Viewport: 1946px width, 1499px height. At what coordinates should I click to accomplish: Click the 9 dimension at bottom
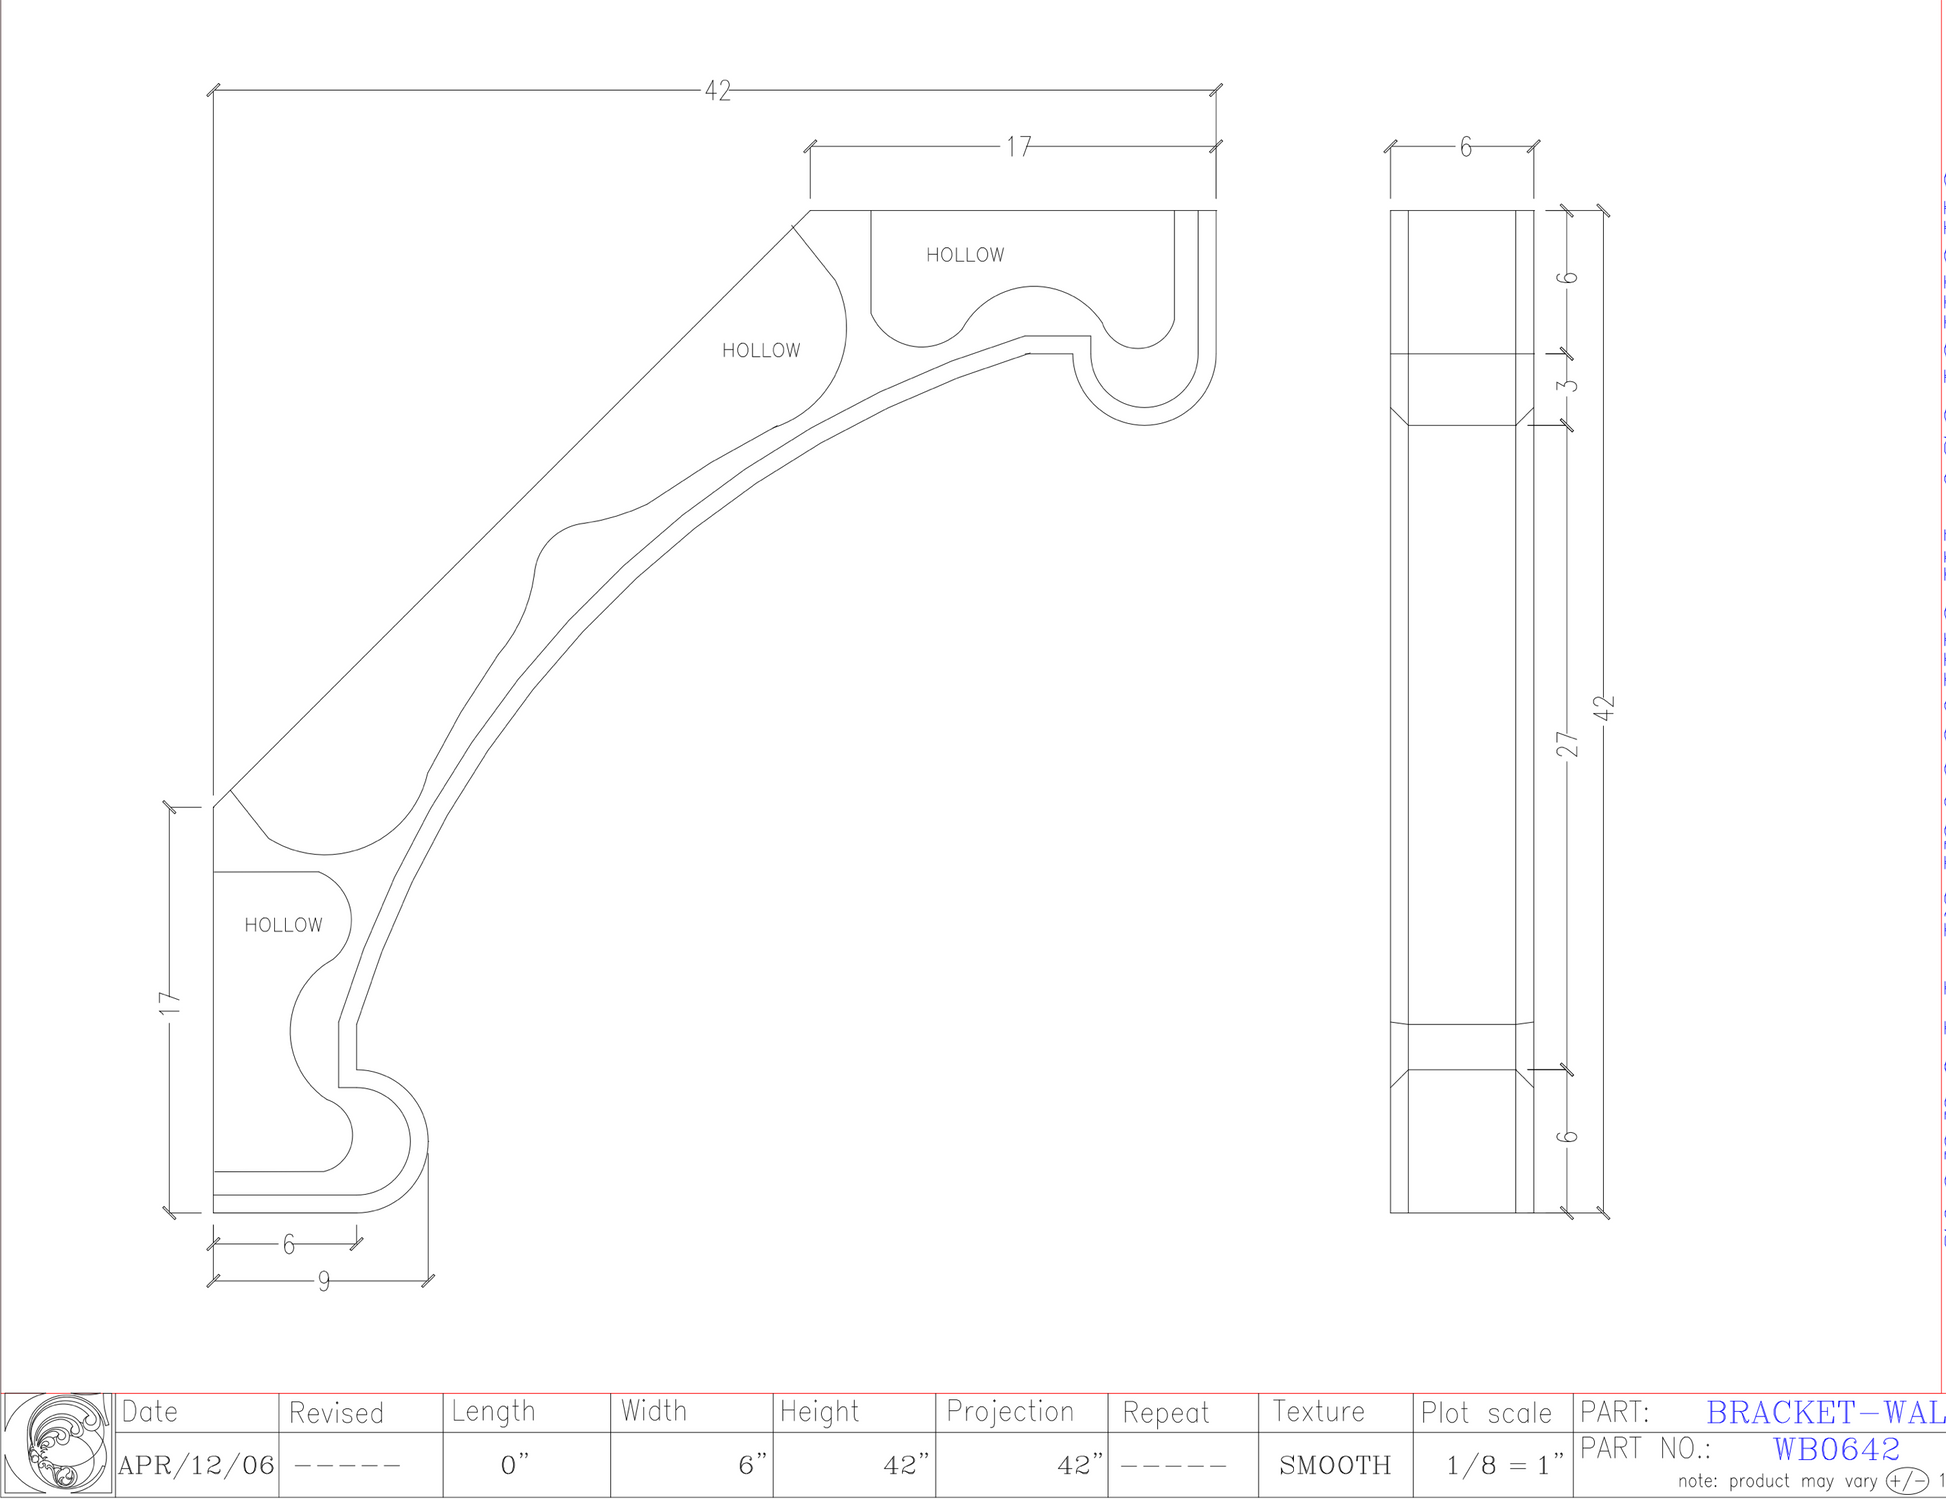click(x=323, y=1283)
